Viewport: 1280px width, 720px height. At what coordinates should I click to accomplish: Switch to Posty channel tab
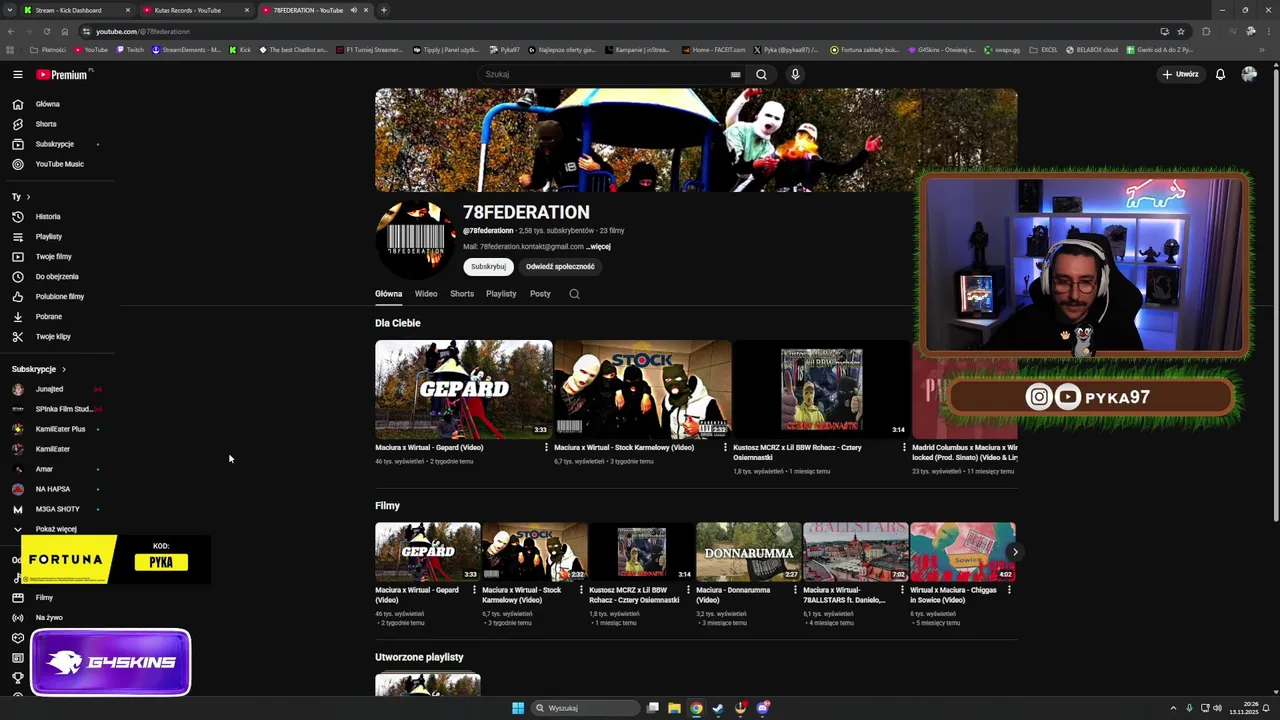[x=540, y=294]
